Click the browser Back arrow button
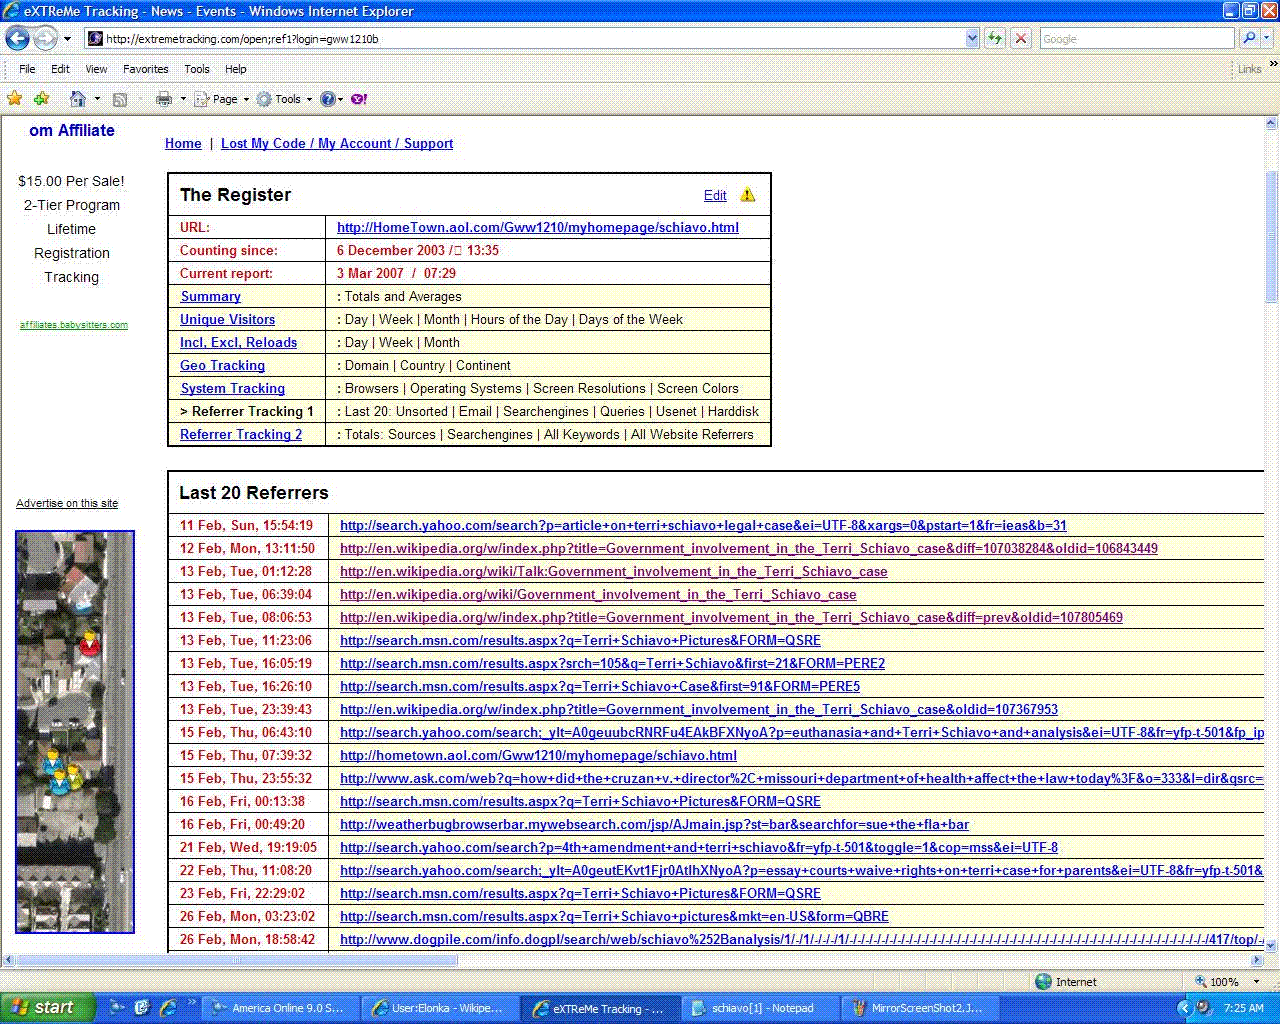Image resolution: width=1280 pixels, height=1024 pixels. (18, 39)
